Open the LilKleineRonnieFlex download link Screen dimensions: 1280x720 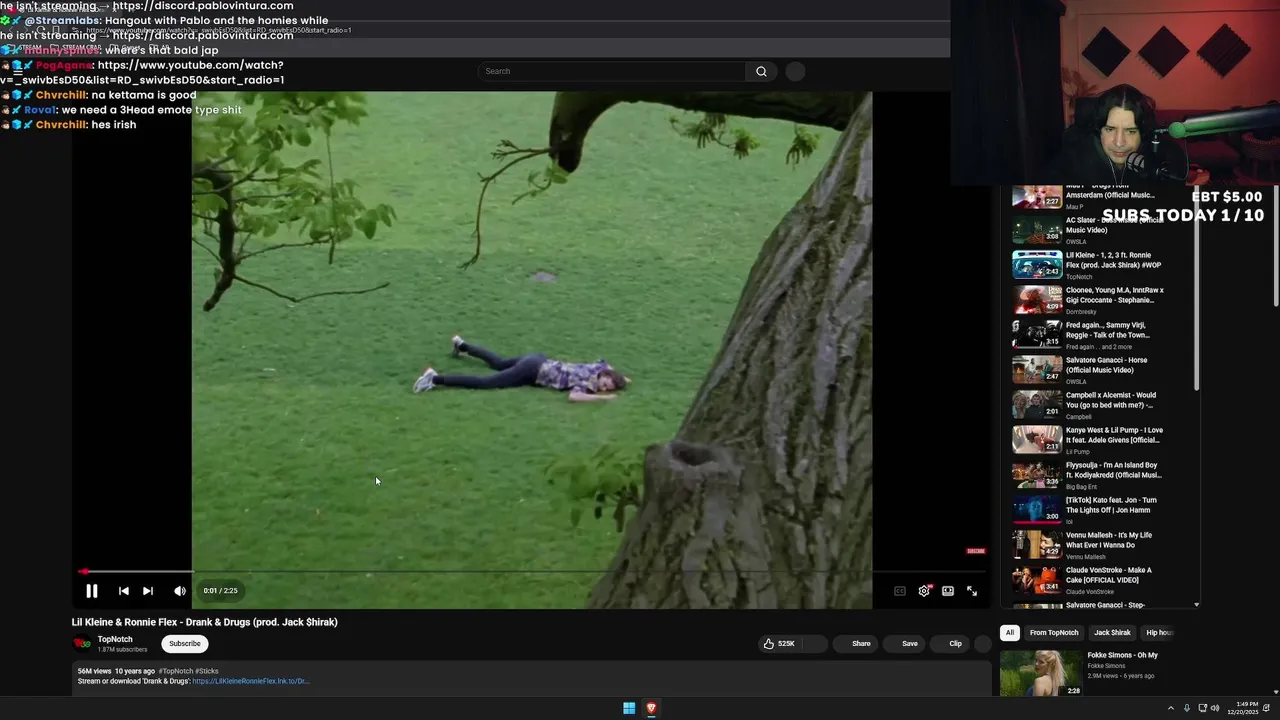250,681
